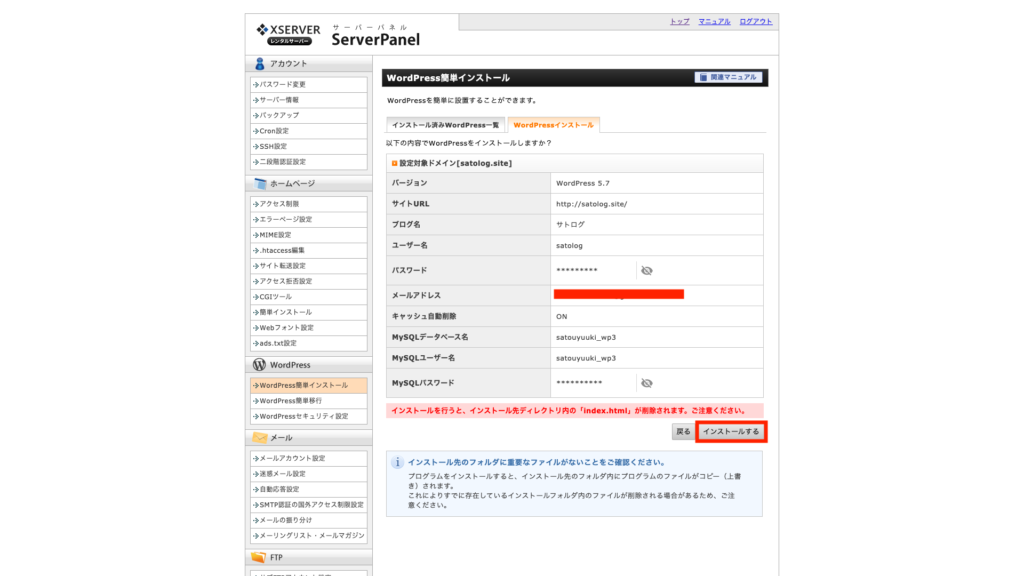
Task: Click the WordPress簡単インストール page title
Action: [x=448, y=78]
